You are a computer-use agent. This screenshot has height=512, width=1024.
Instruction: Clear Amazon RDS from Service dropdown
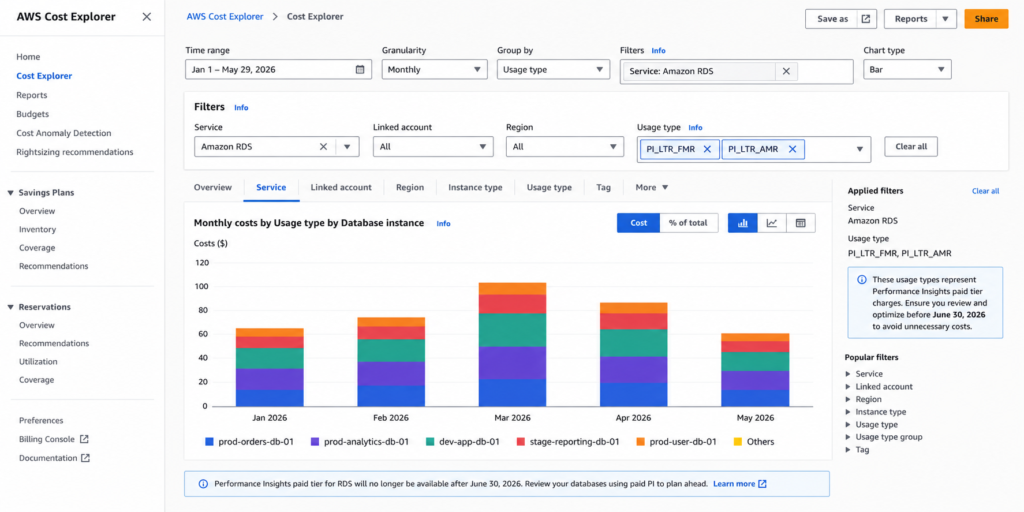point(323,147)
